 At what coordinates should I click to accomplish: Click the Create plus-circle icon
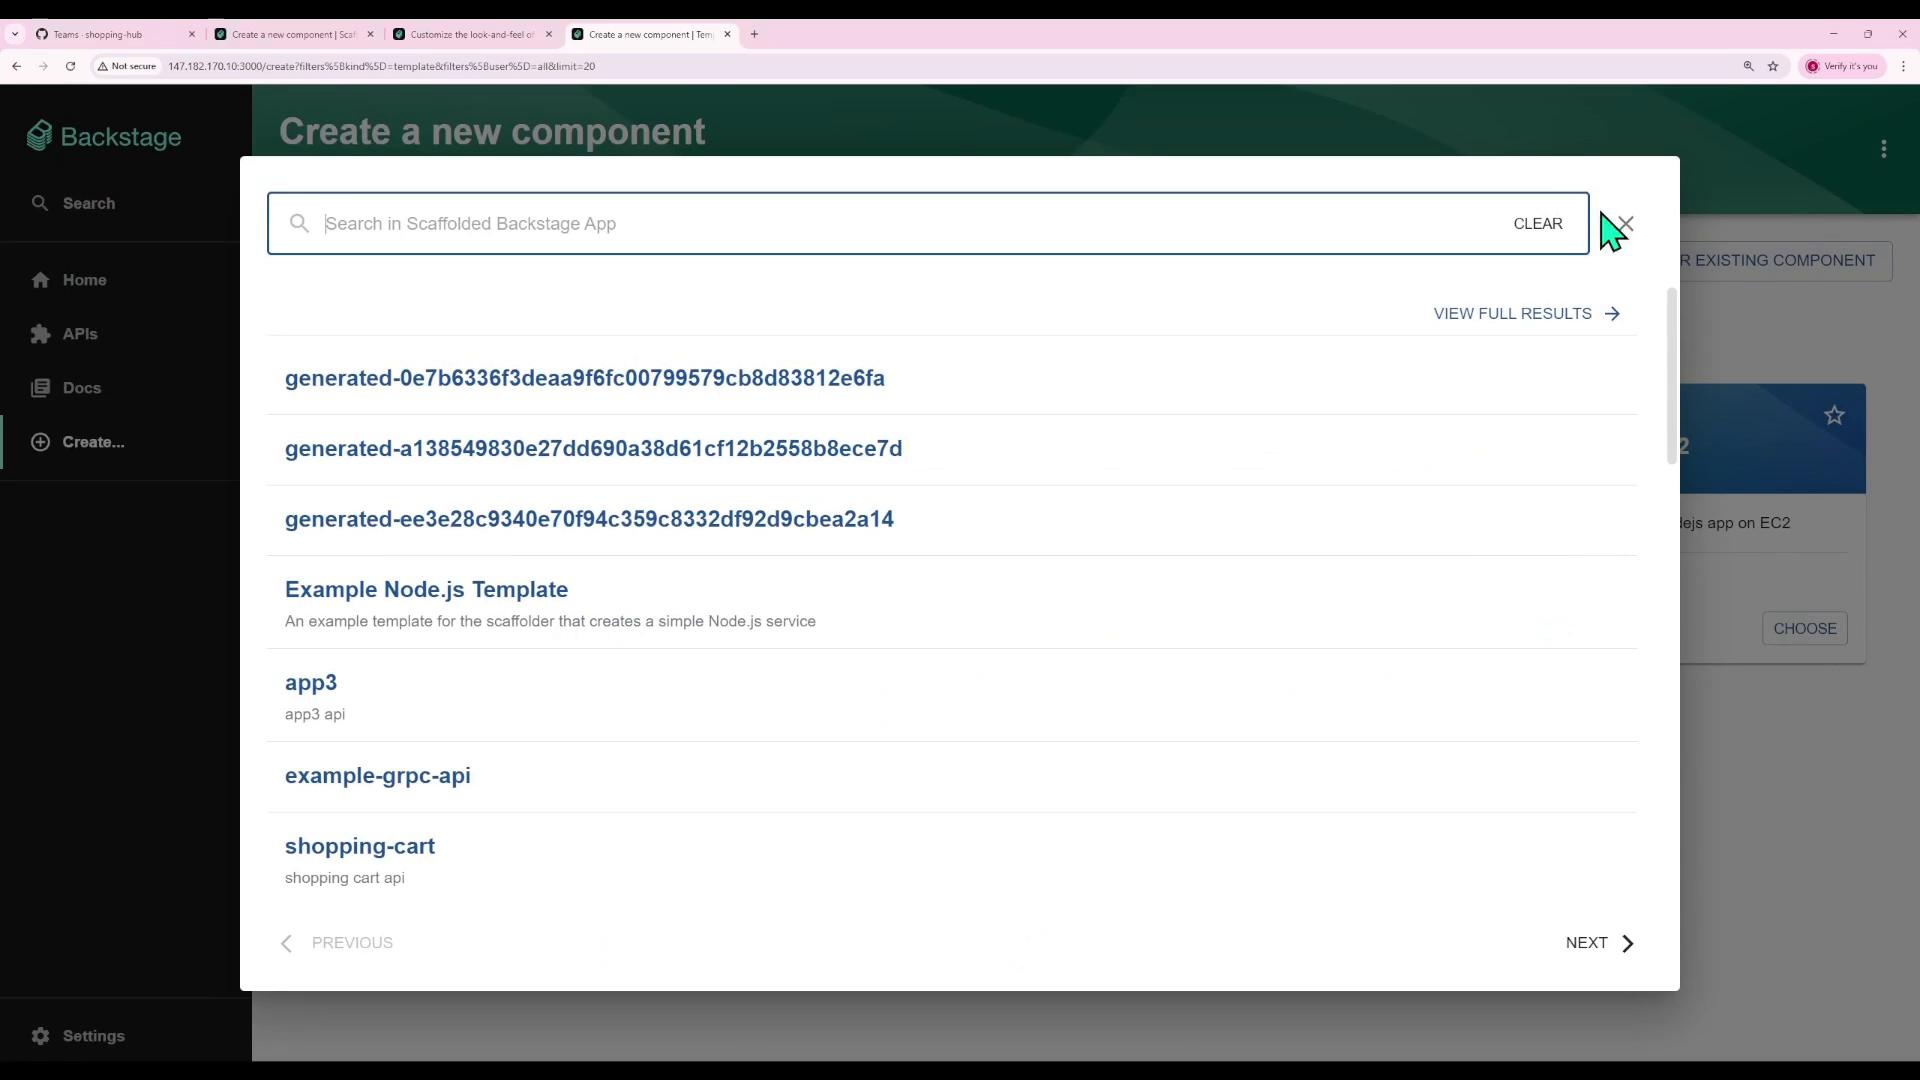(40, 442)
